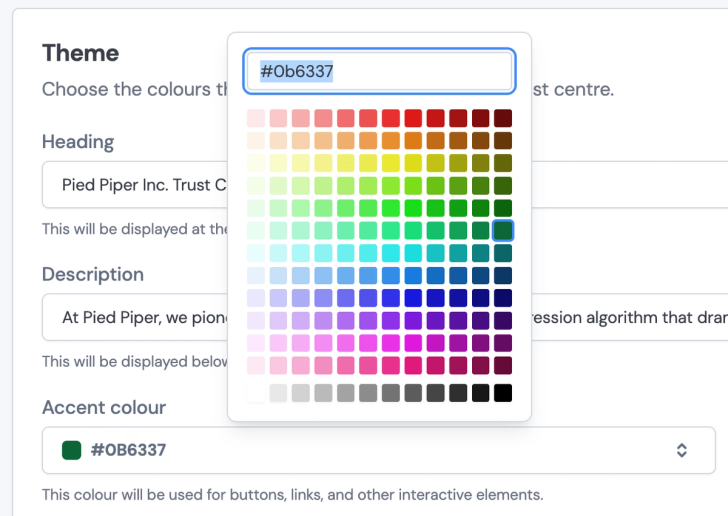Open the Accent colour dropdown chevron

(682, 450)
